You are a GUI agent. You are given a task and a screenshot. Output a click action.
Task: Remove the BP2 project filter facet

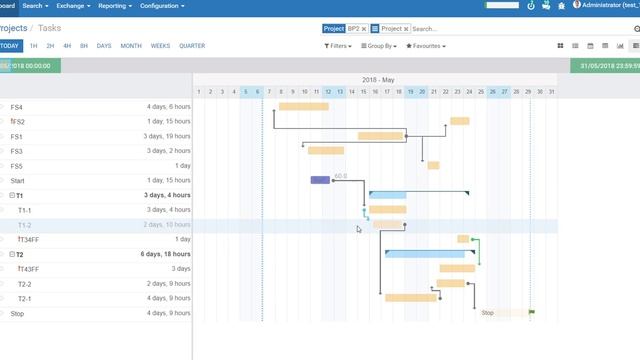(364, 29)
